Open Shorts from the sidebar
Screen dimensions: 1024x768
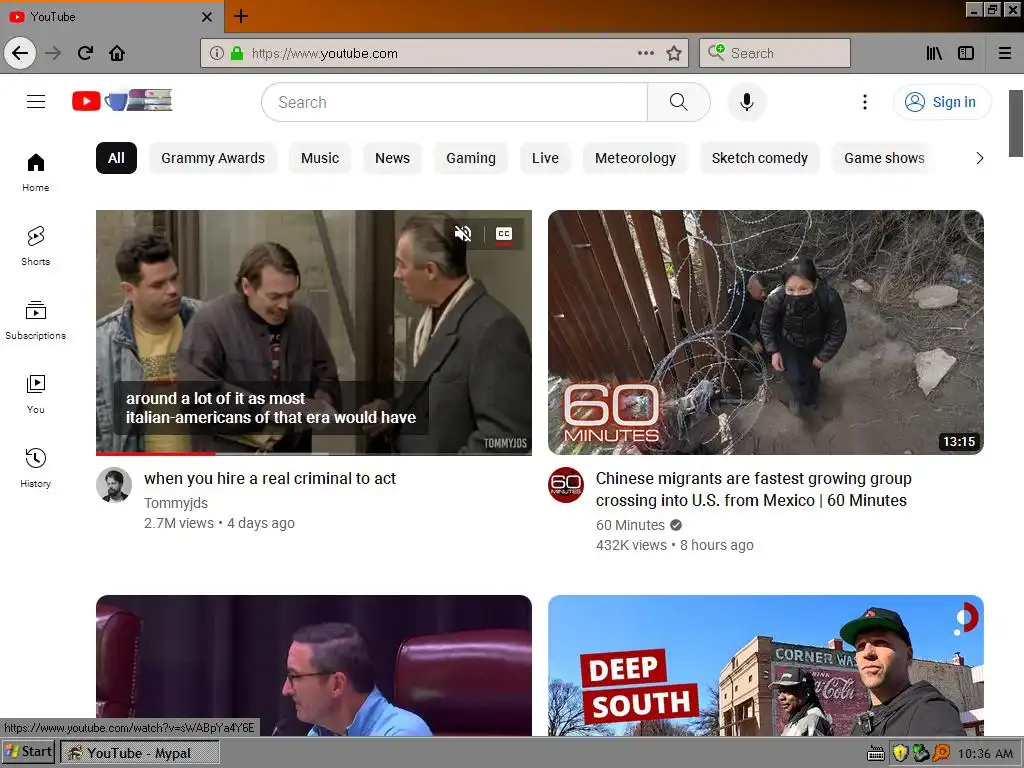point(36,246)
